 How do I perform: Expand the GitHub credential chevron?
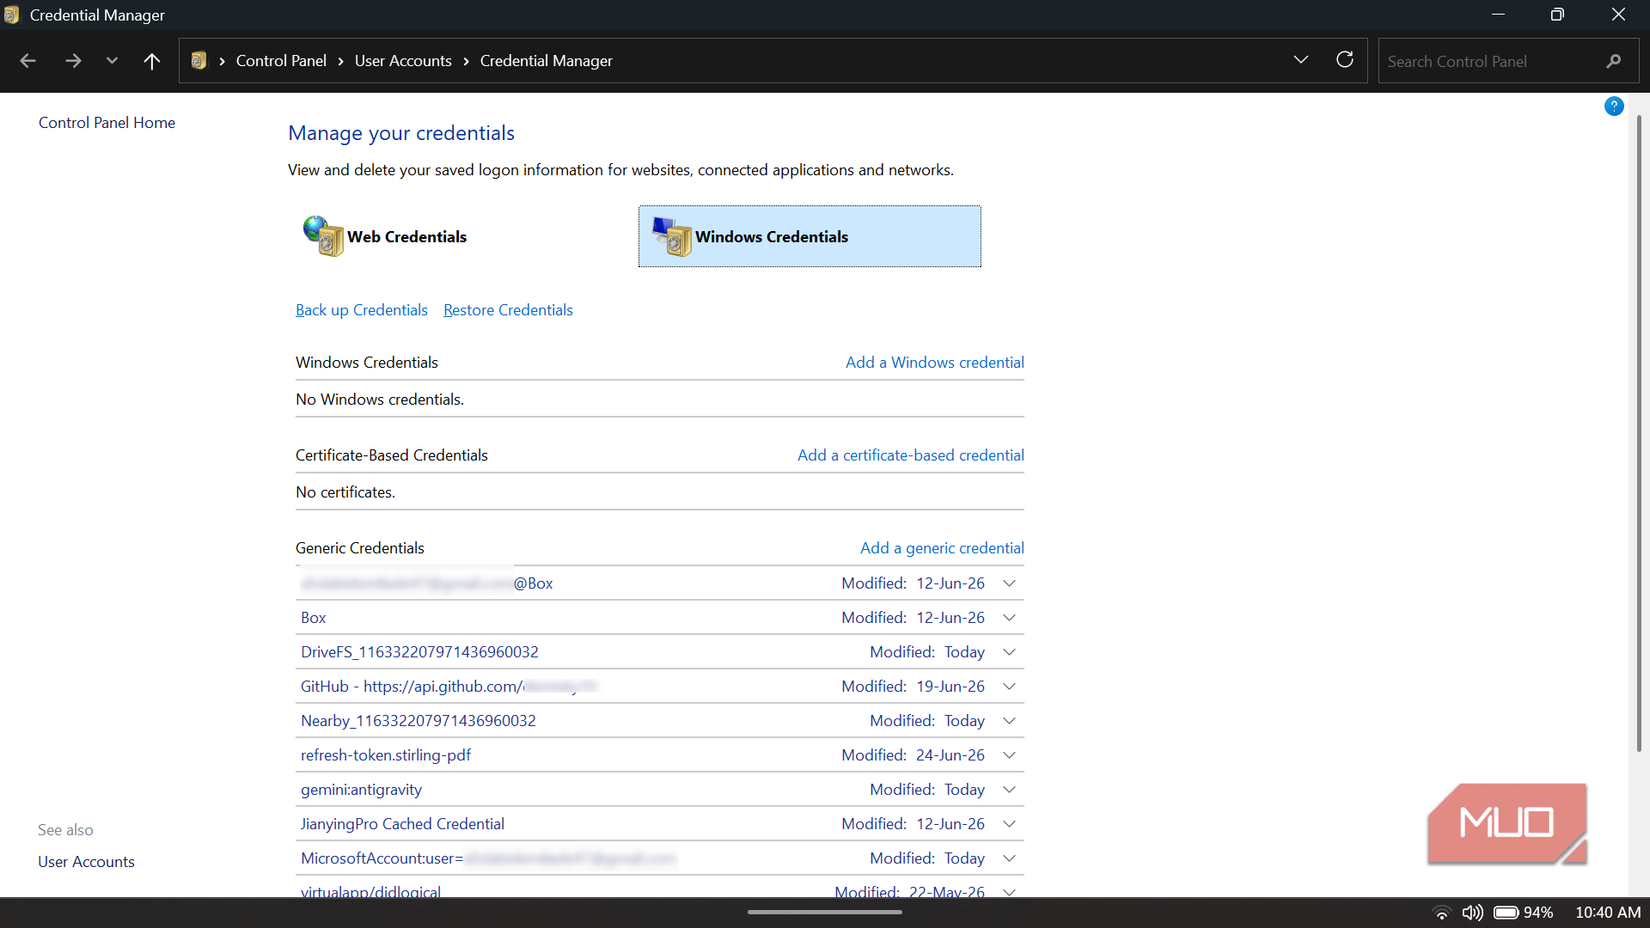coord(1009,686)
